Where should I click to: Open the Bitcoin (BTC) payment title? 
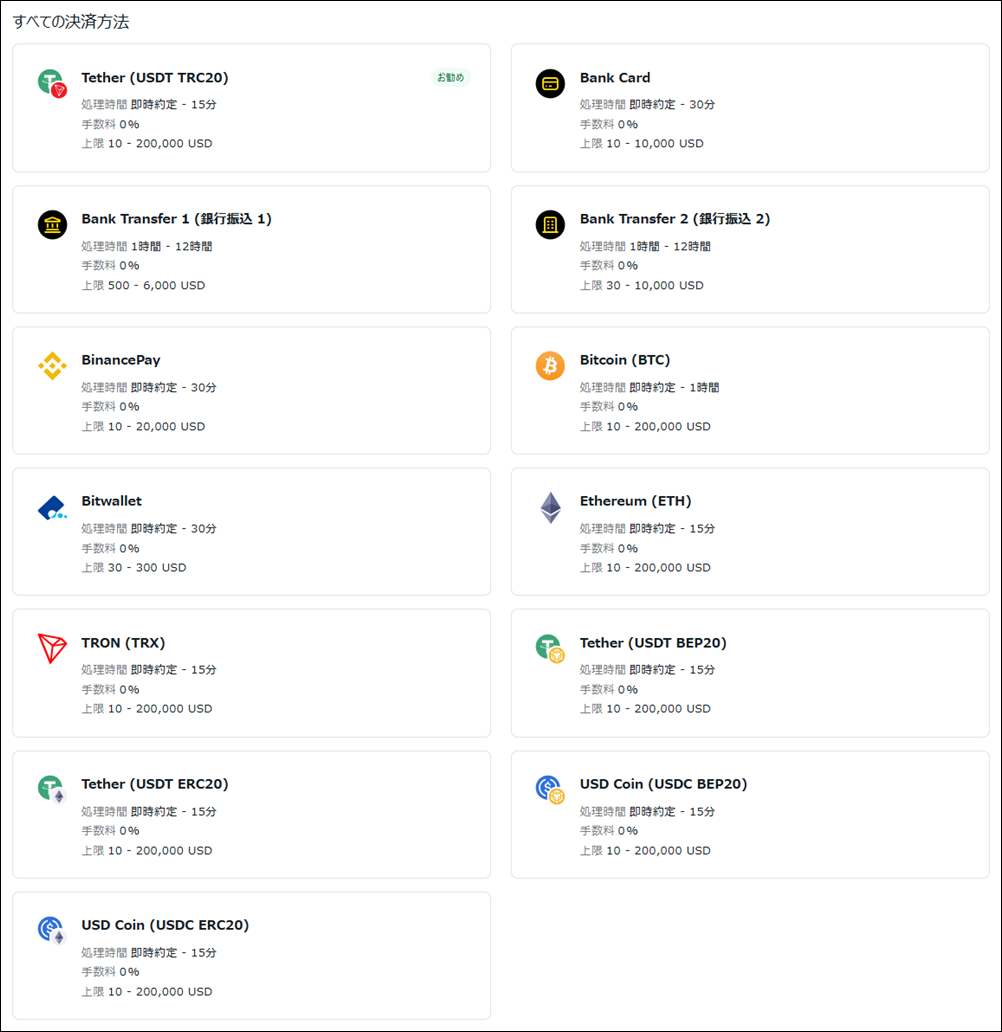coord(625,360)
